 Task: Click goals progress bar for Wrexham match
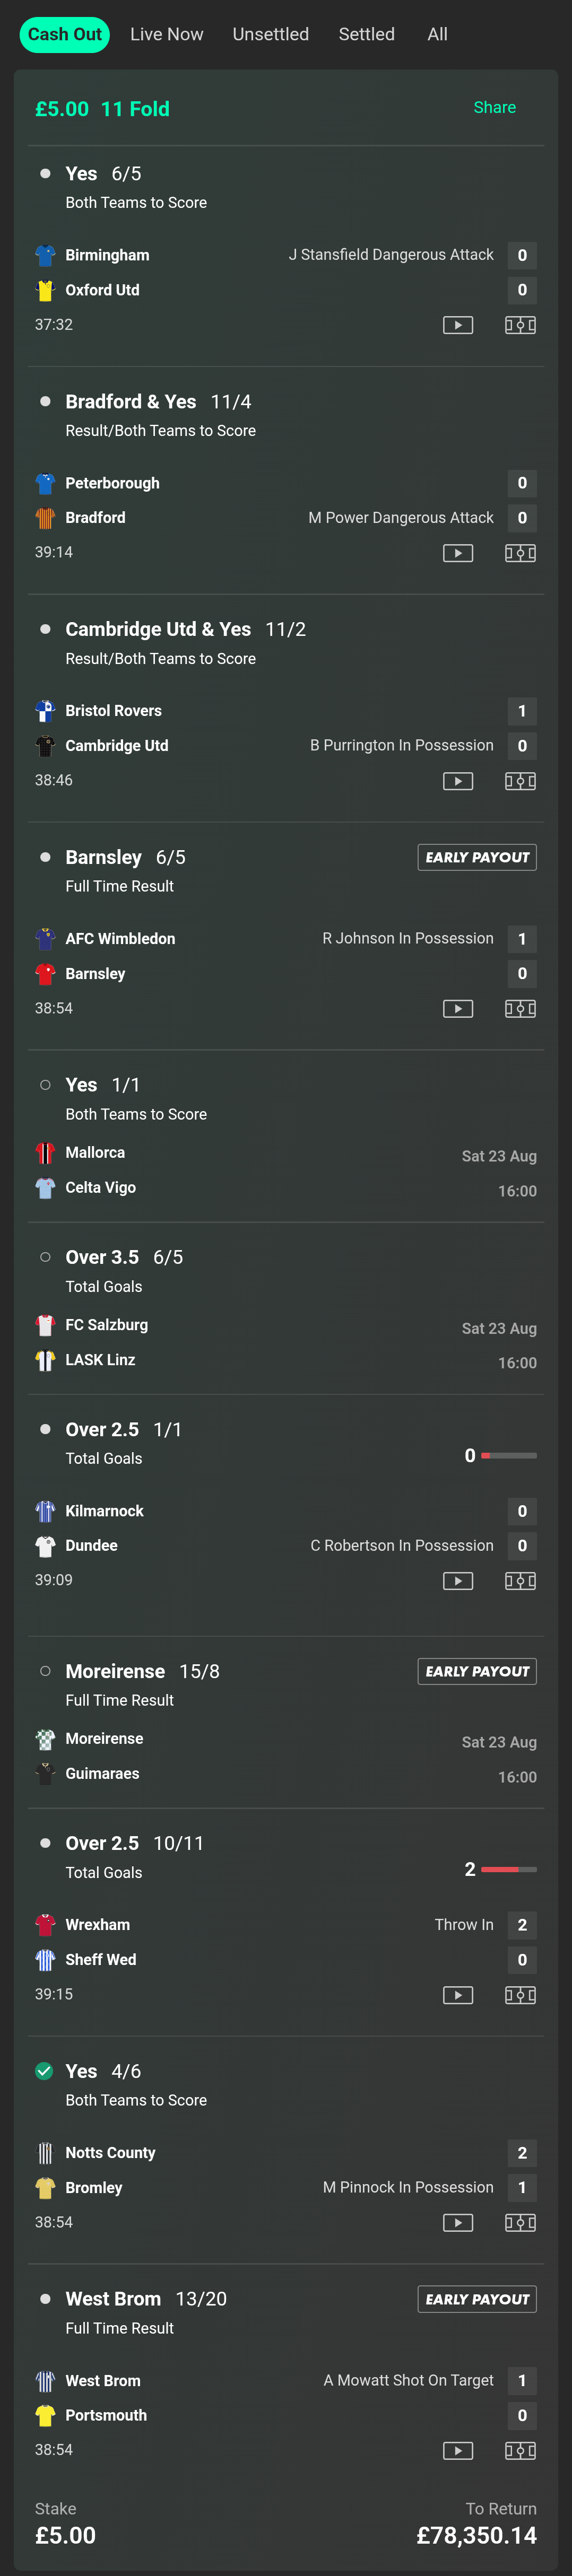coord(508,1869)
